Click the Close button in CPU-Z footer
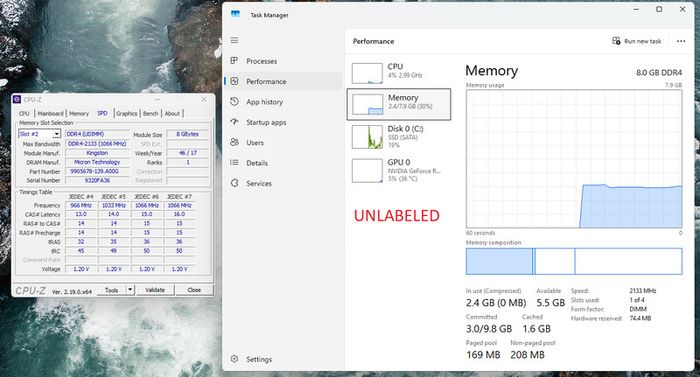Image resolution: width=700 pixels, height=377 pixels. click(194, 290)
